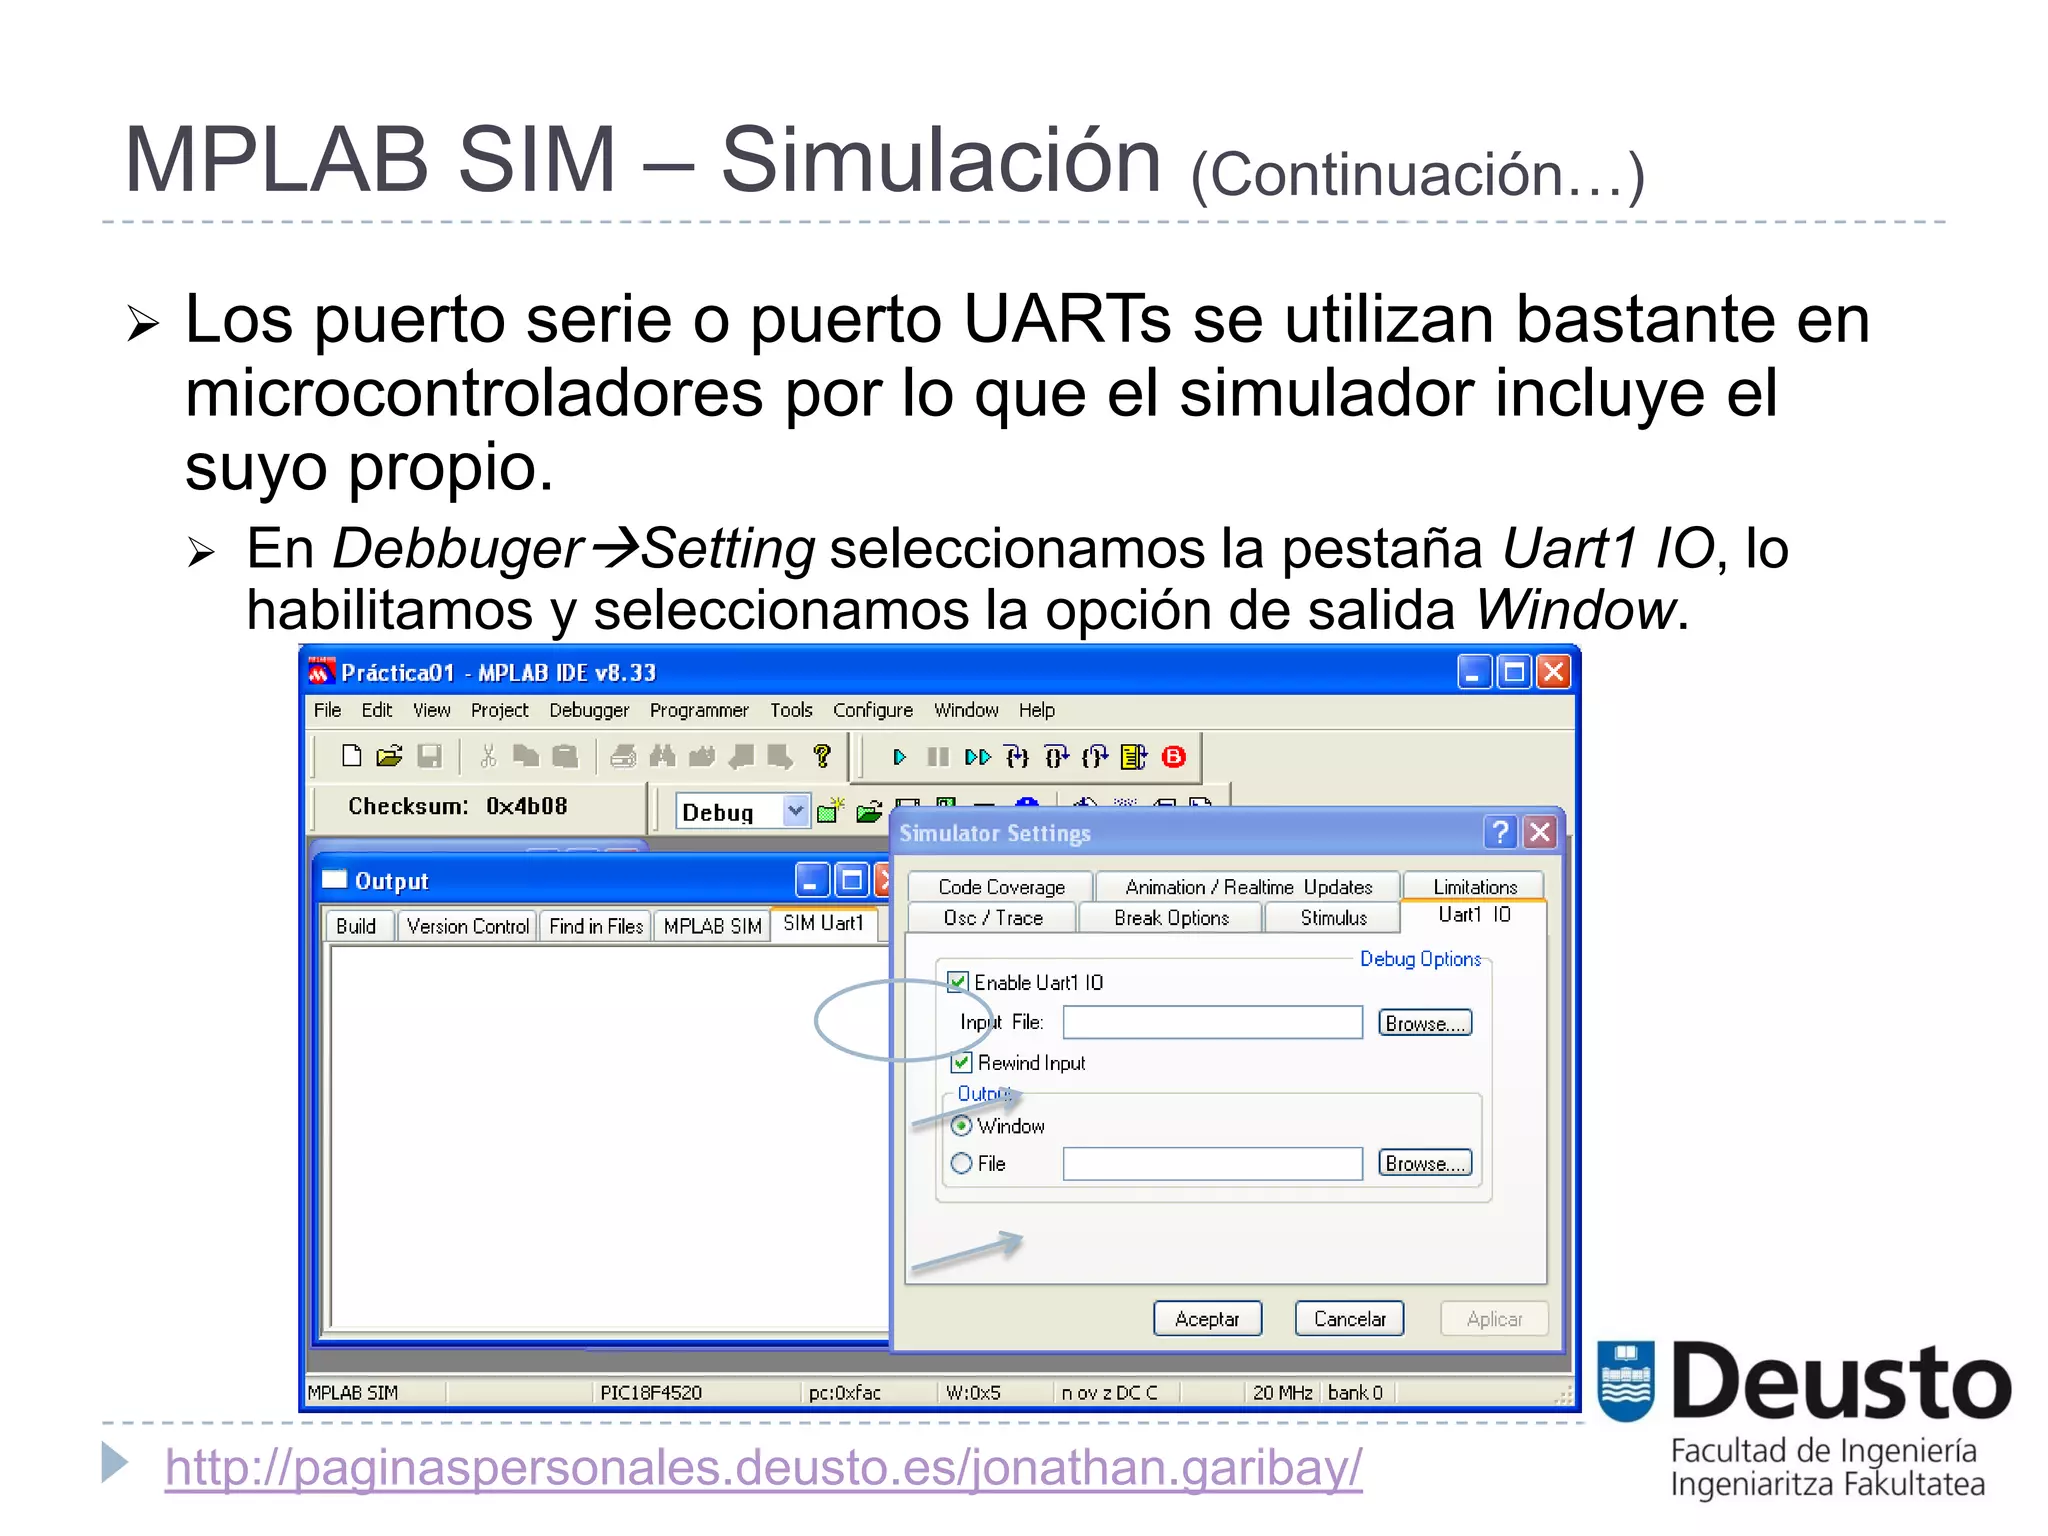This screenshot has height=1536, width=2048.
Task: Click inside the Output window text area
Action: [608, 1135]
